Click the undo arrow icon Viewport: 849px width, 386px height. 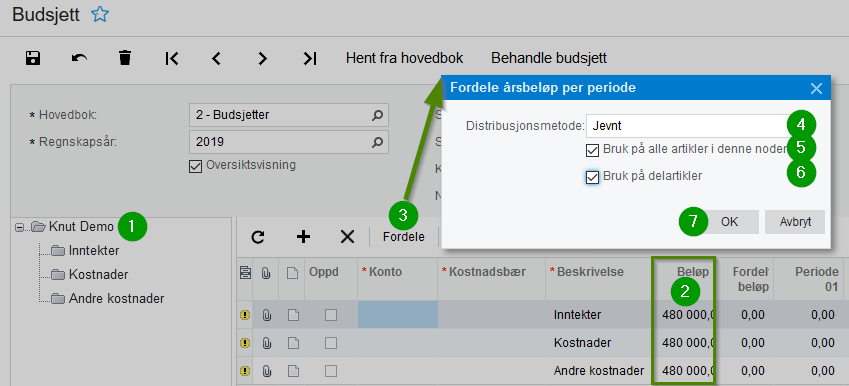click(79, 58)
